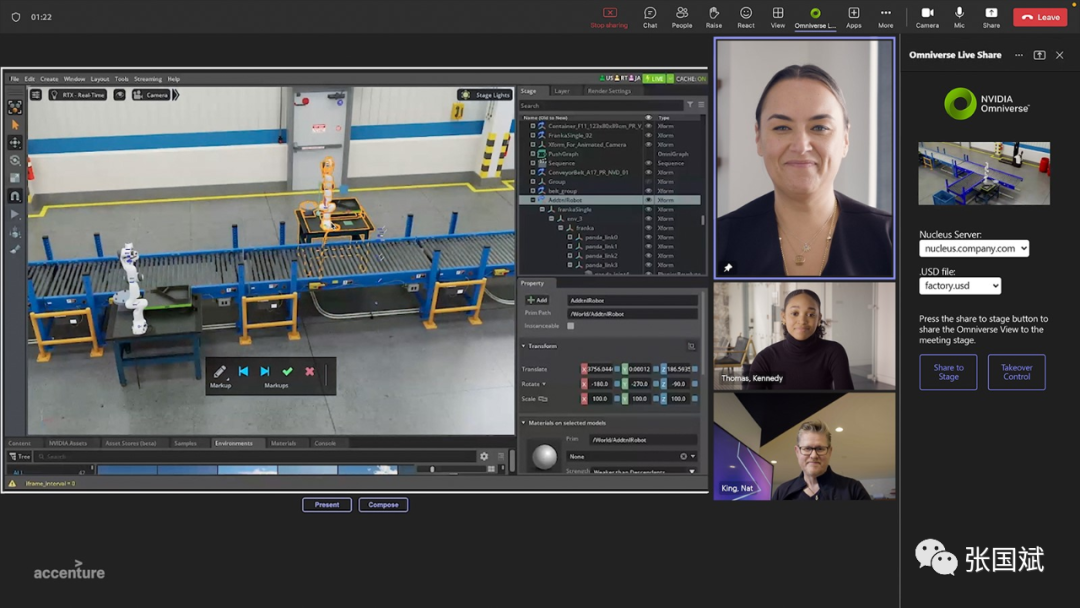Toggle visibility of ConveyorBelt_A17_PR_NVD_01
This screenshot has width=1080, height=608.
pyautogui.click(x=648, y=172)
